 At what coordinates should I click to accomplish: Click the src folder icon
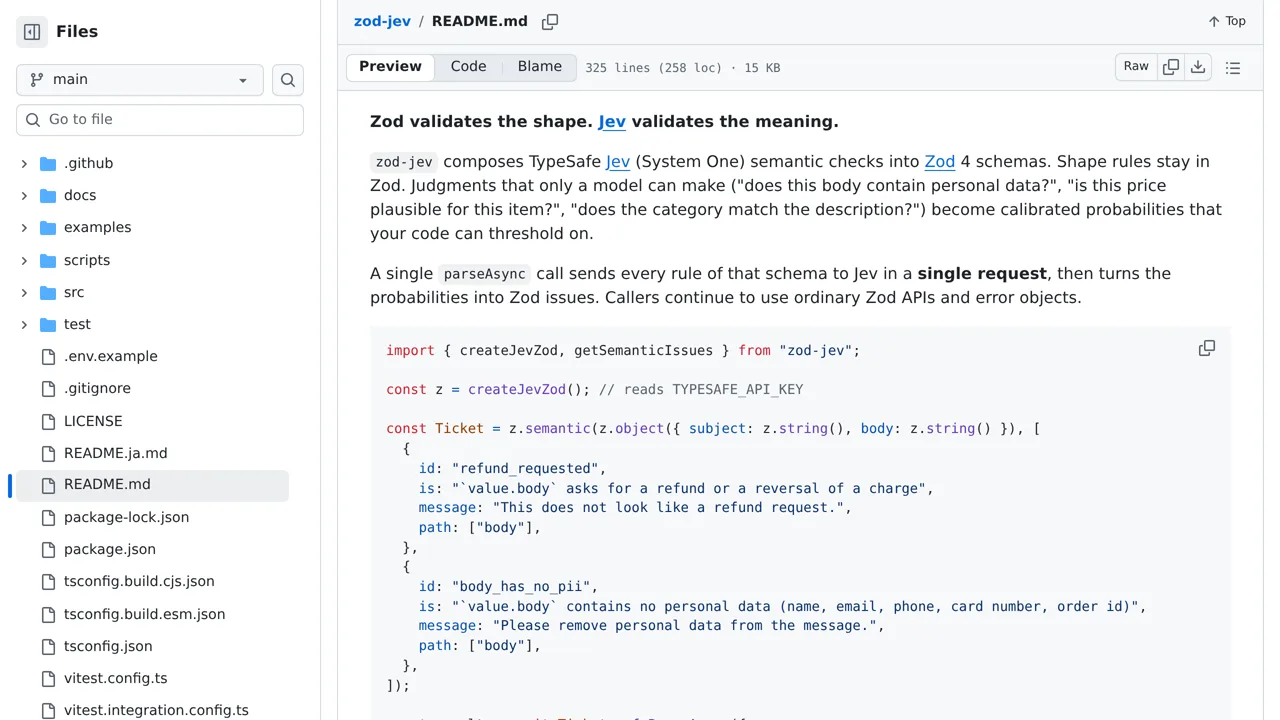point(48,292)
